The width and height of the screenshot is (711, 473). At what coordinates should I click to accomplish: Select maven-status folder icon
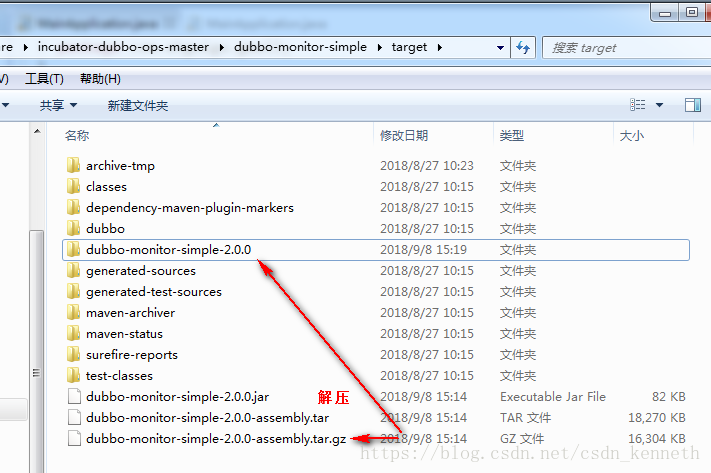[73, 334]
